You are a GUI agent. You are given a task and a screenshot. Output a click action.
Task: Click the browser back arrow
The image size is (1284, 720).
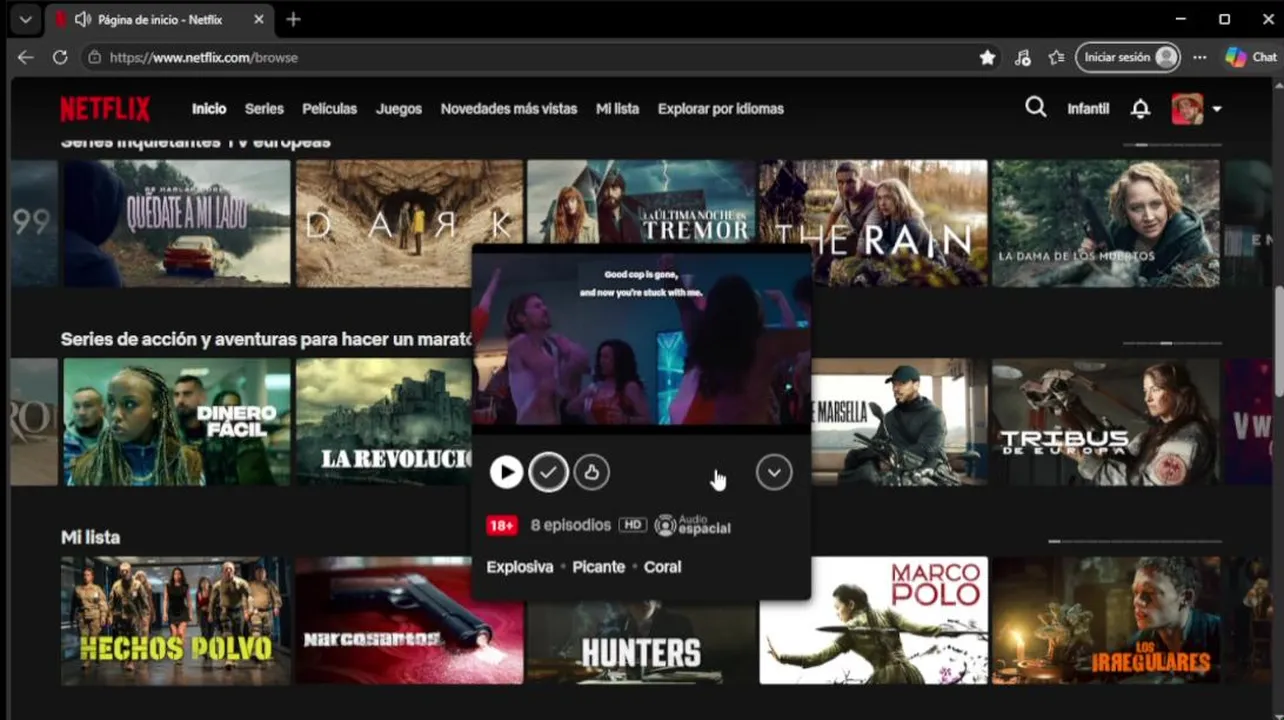pos(26,57)
